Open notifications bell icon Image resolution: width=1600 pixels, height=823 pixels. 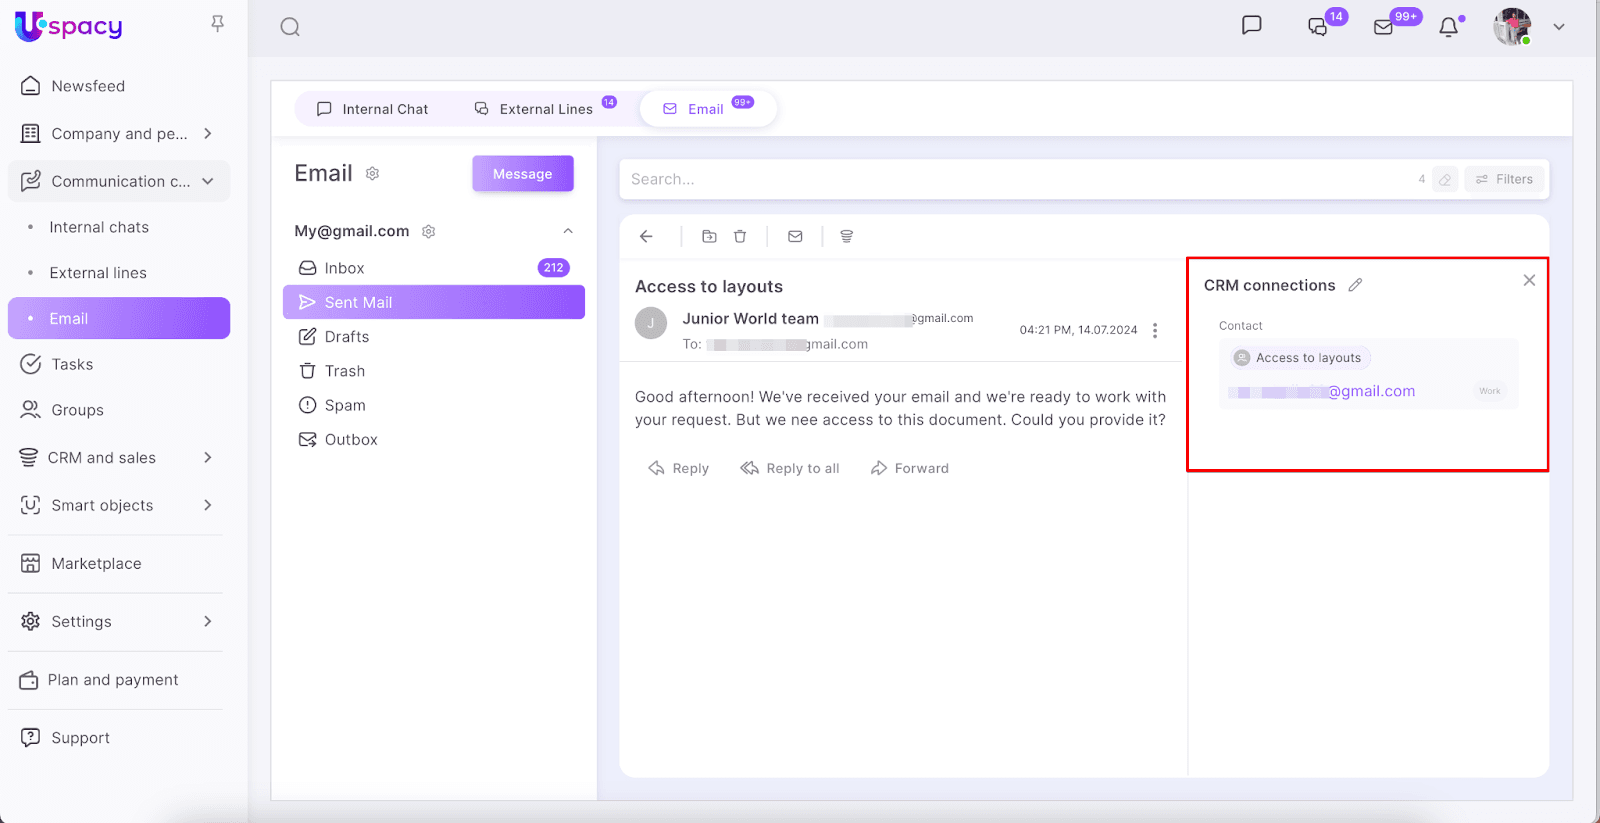[1448, 27]
